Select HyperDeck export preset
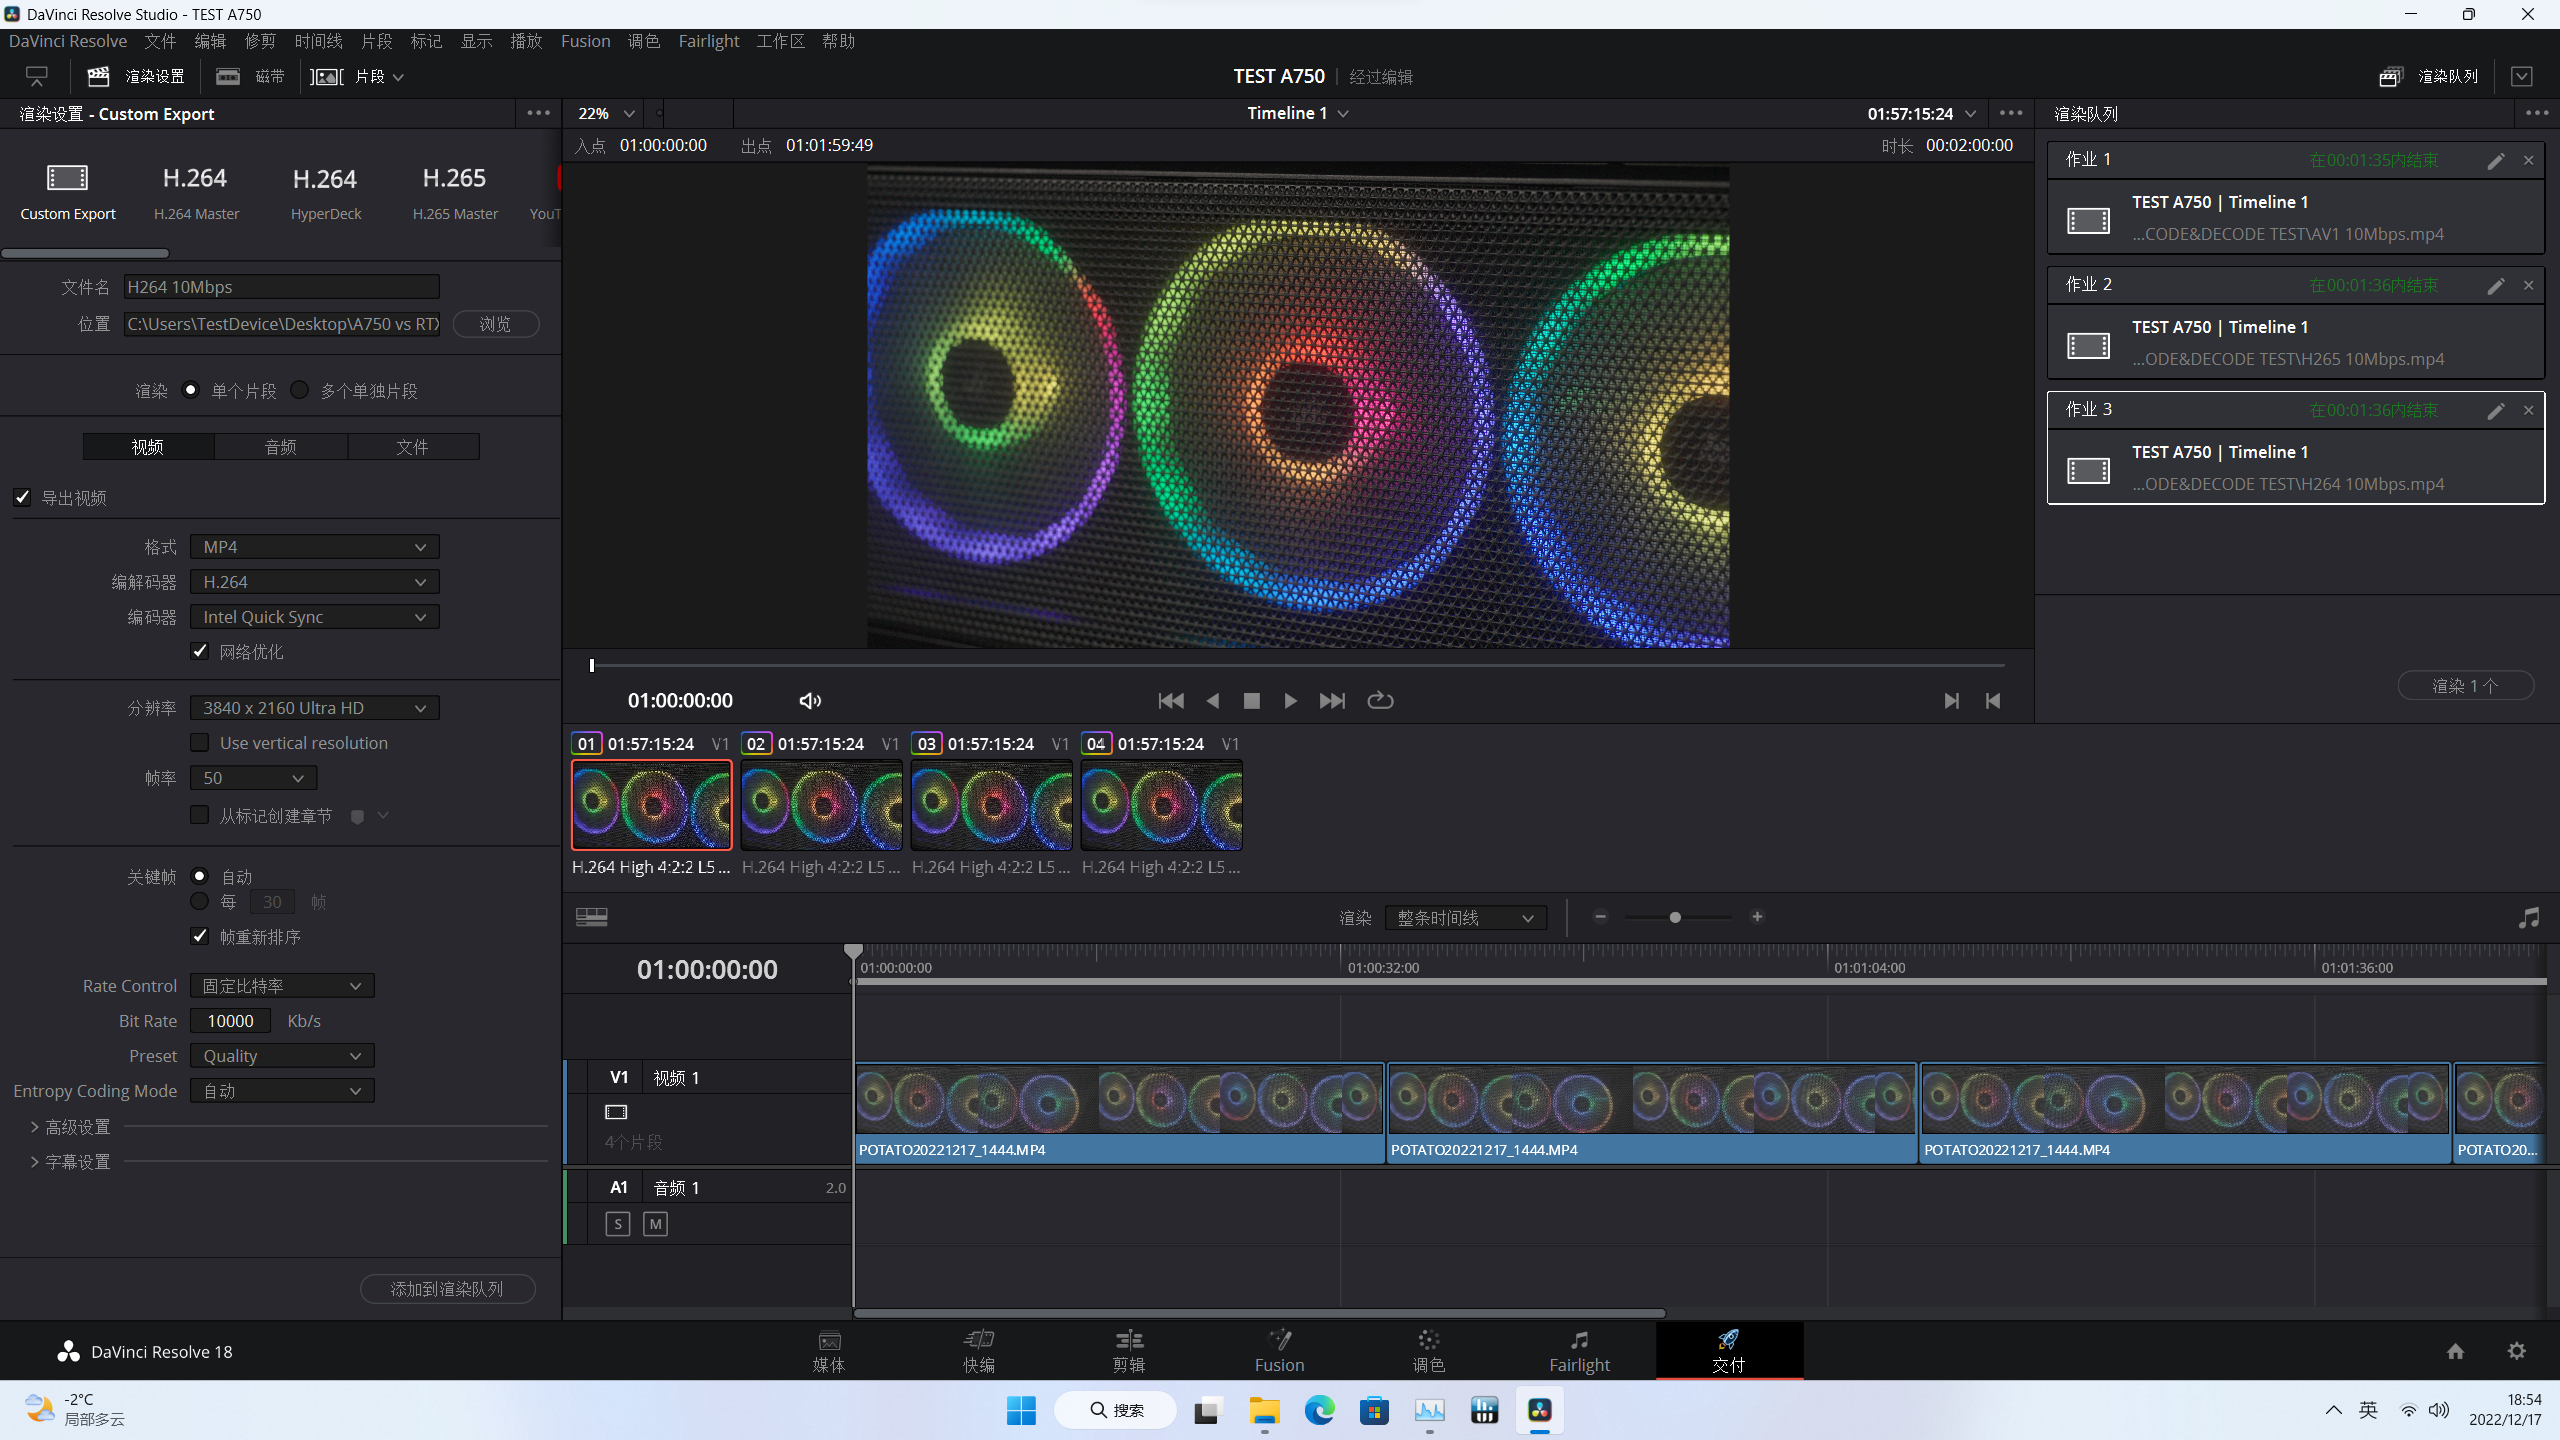 [324, 190]
